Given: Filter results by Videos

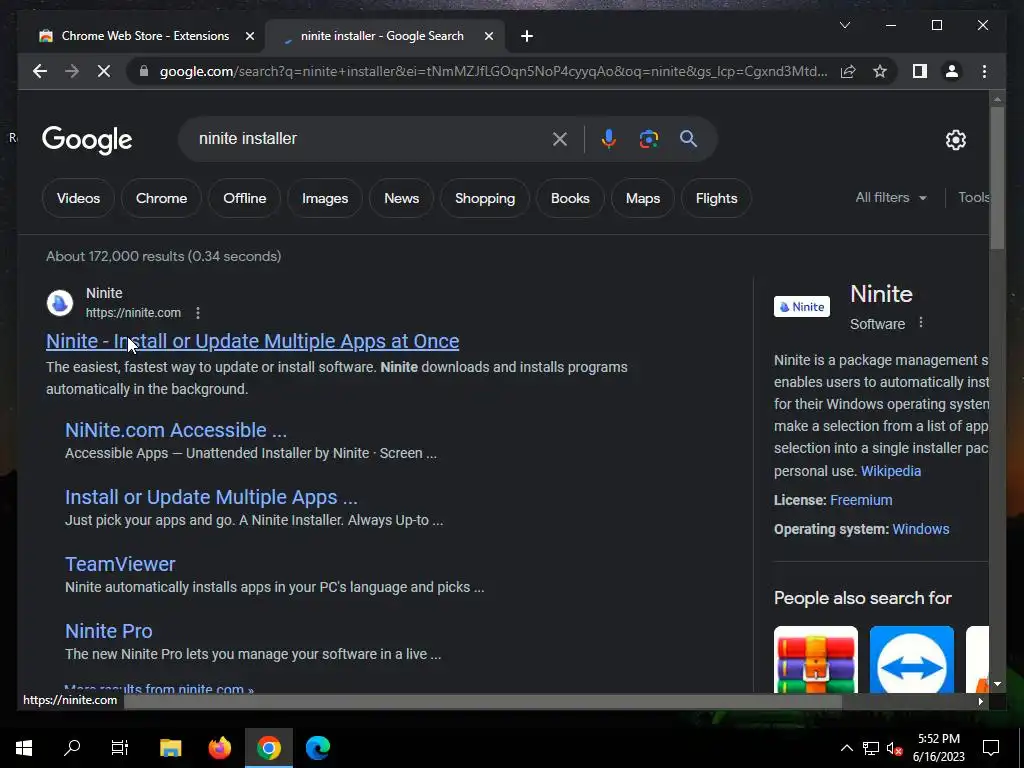Looking at the screenshot, I should [x=78, y=198].
